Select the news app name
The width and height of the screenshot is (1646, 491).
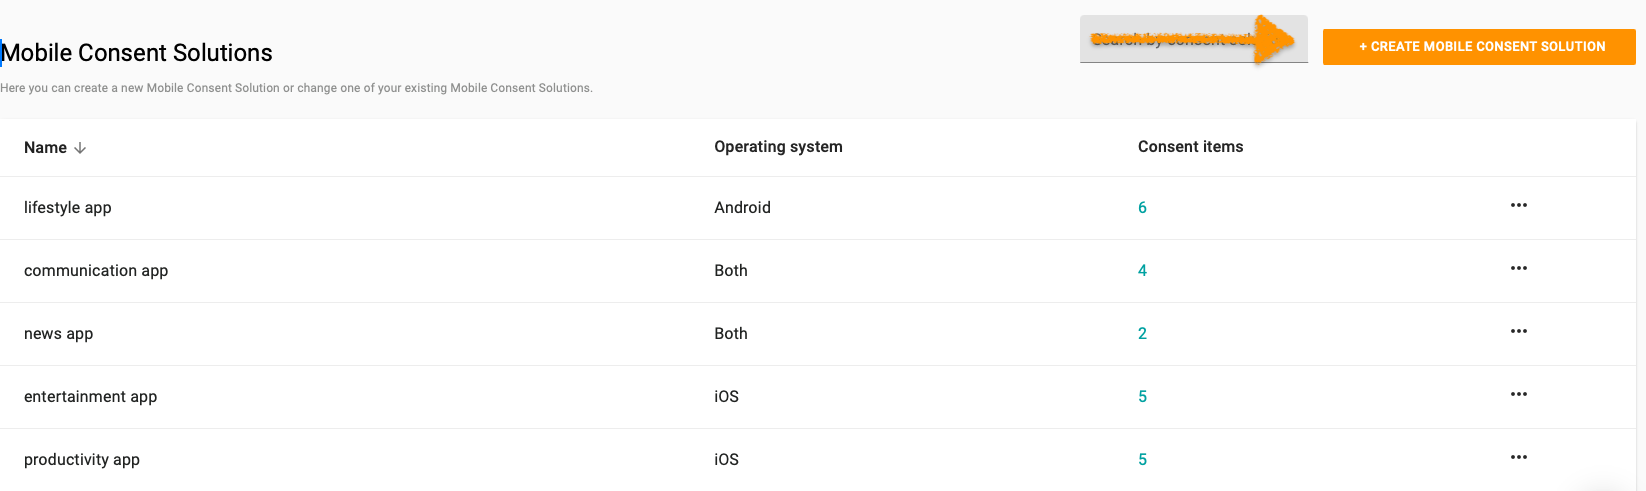click(x=58, y=334)
